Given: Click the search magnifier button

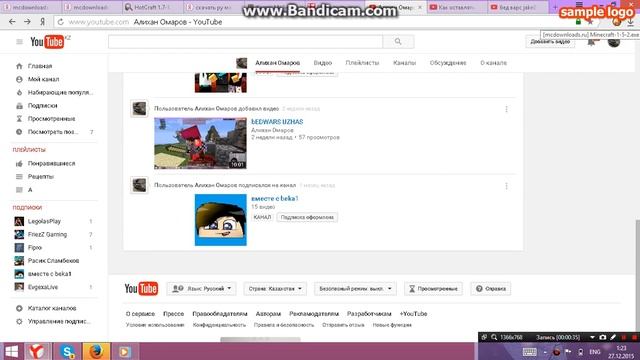Looking at the screenshot, I should click(398, 42).
